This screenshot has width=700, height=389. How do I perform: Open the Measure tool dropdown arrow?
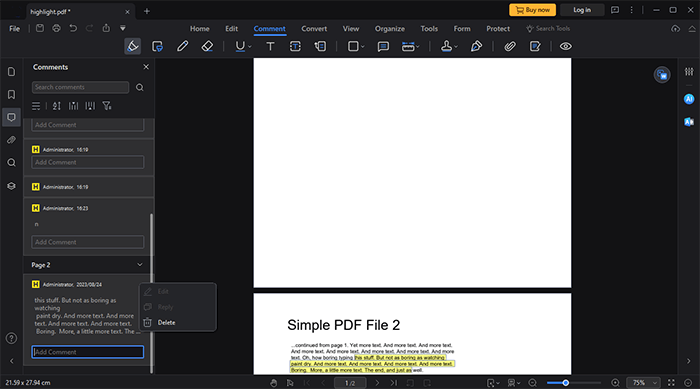coord(418,46)
